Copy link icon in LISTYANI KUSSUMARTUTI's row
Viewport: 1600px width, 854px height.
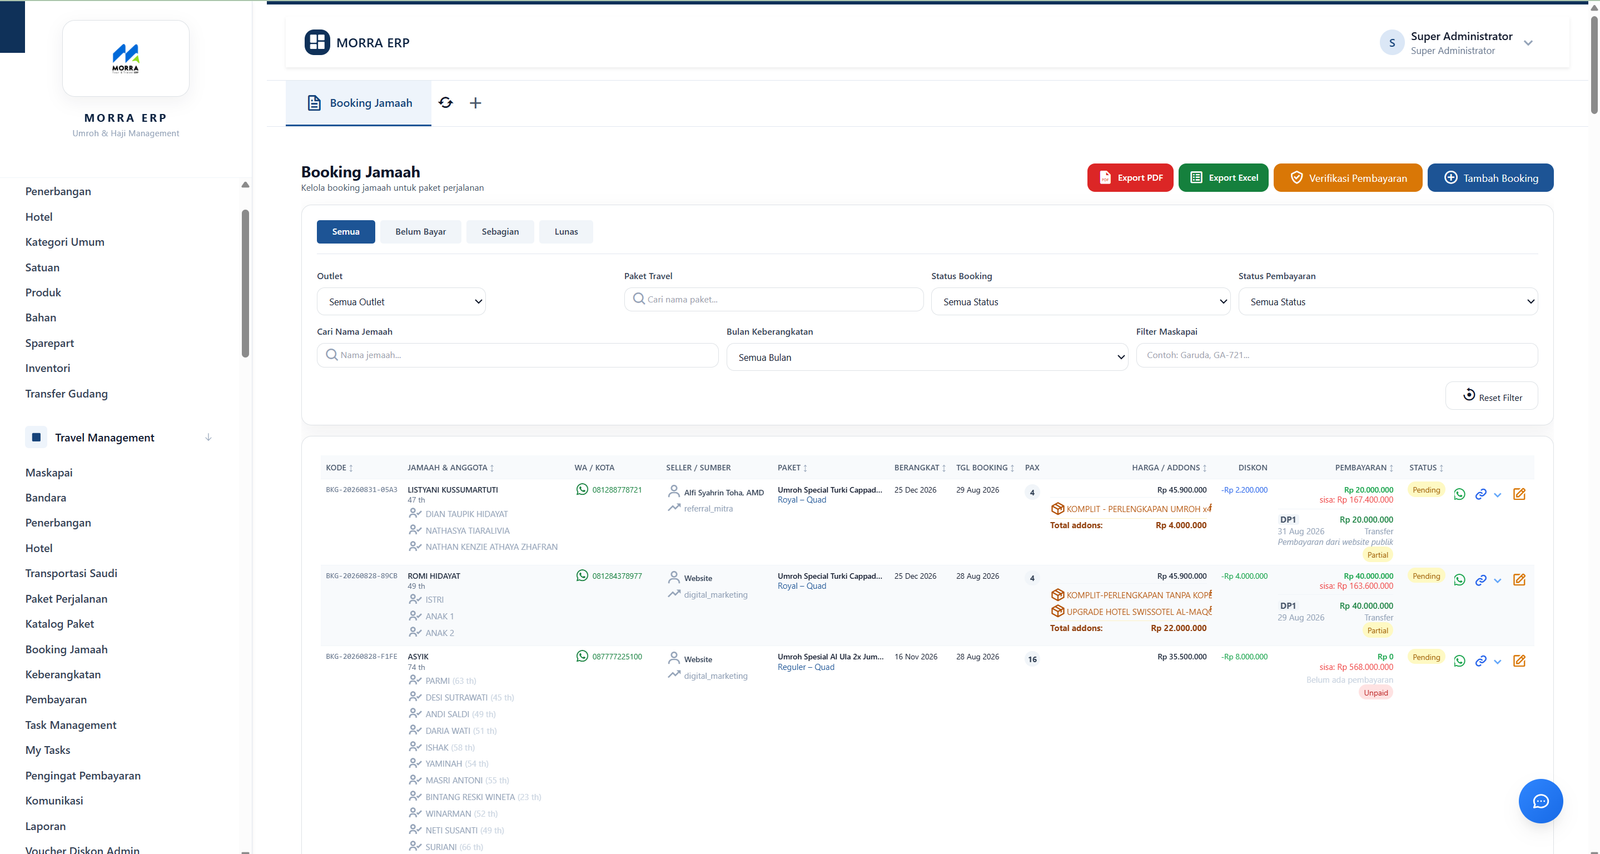pyautogui.click(x=1481, y=494)
